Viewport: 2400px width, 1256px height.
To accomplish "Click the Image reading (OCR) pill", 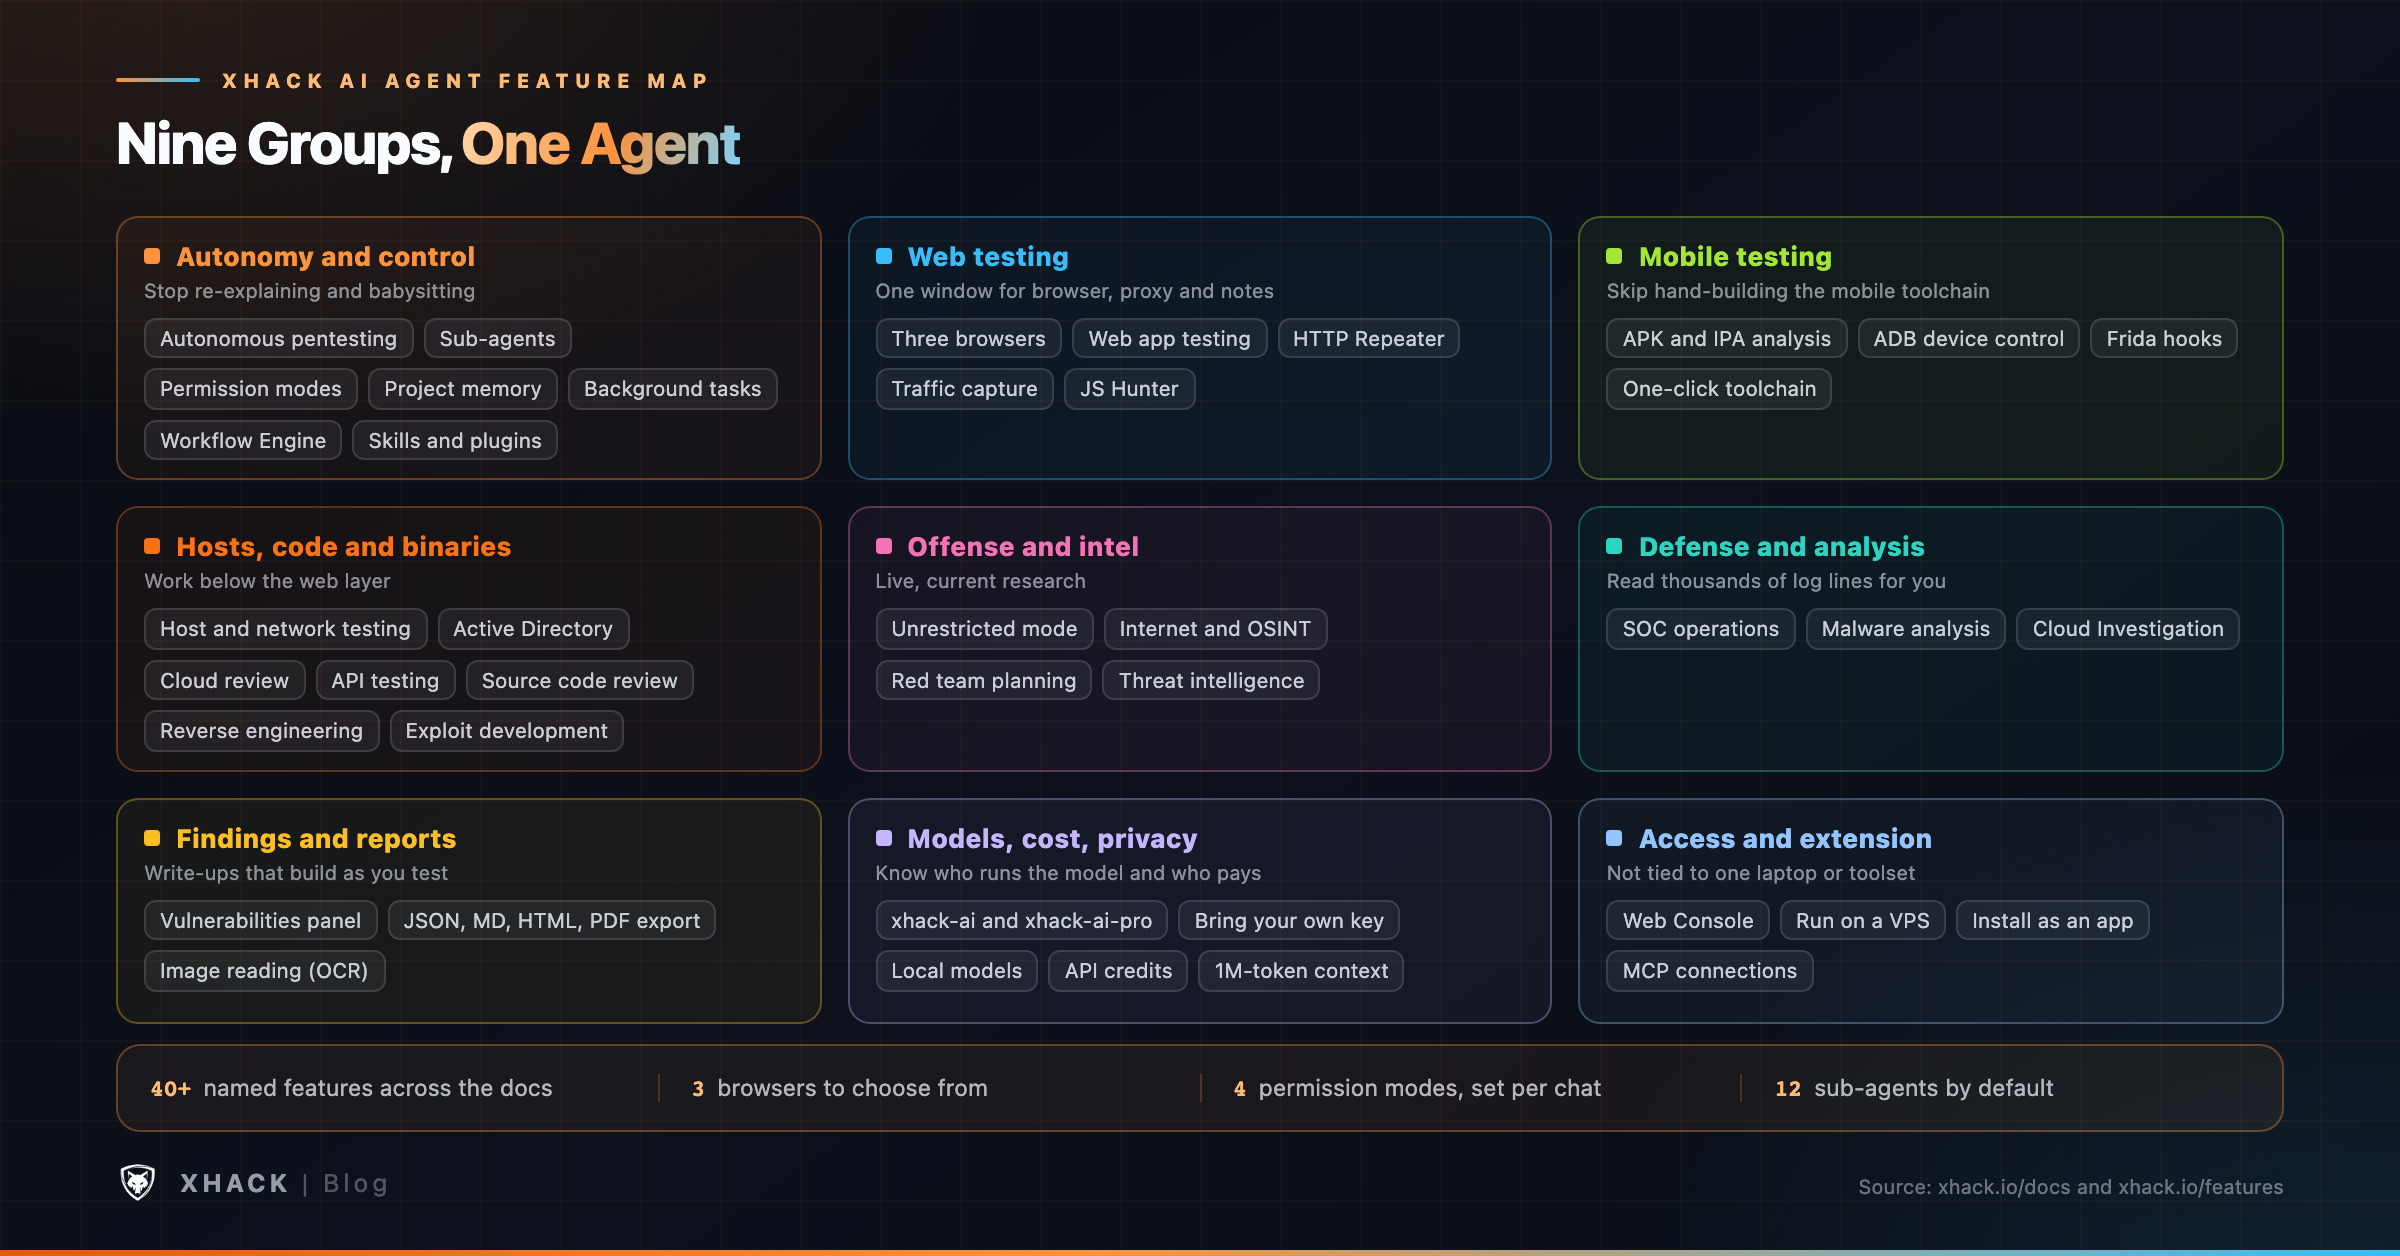I will pyautogui.click(x=264, y=970).
